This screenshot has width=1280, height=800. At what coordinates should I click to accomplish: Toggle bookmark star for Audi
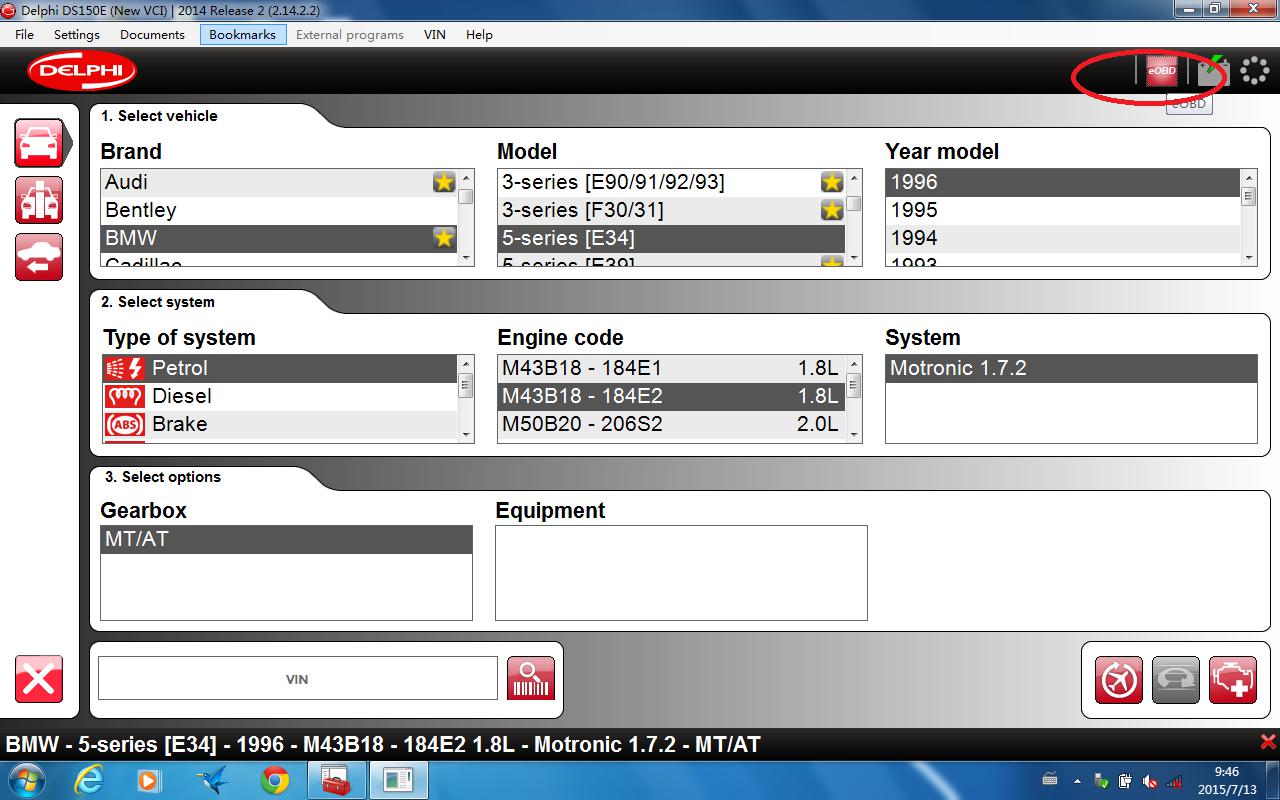444,182
